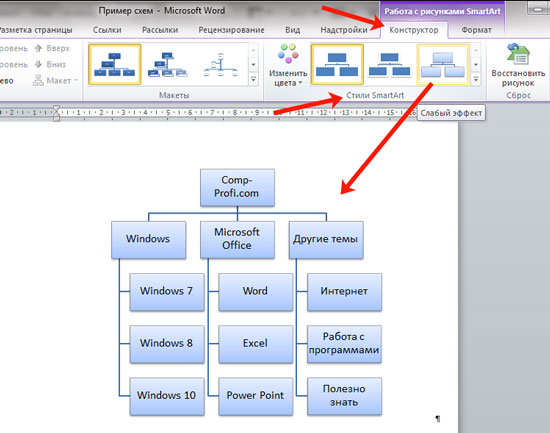
Task: Open the Вид tab
Action: click(x=293, y=30)
